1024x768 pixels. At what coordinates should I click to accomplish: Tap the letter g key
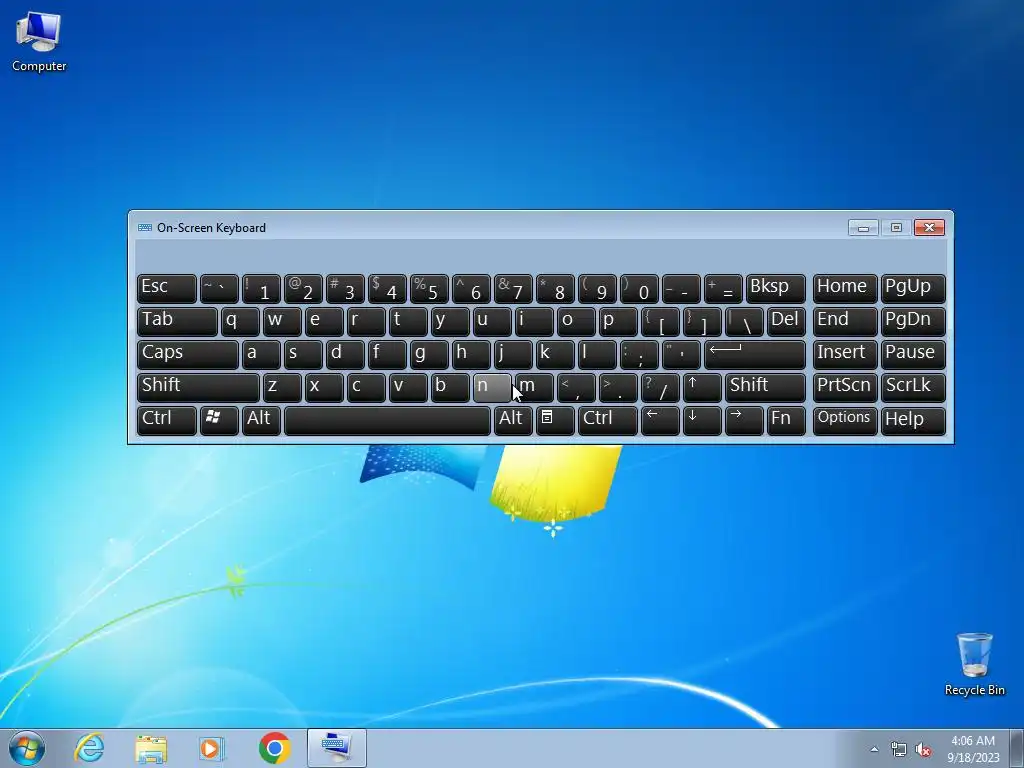(x=429, y=355)
